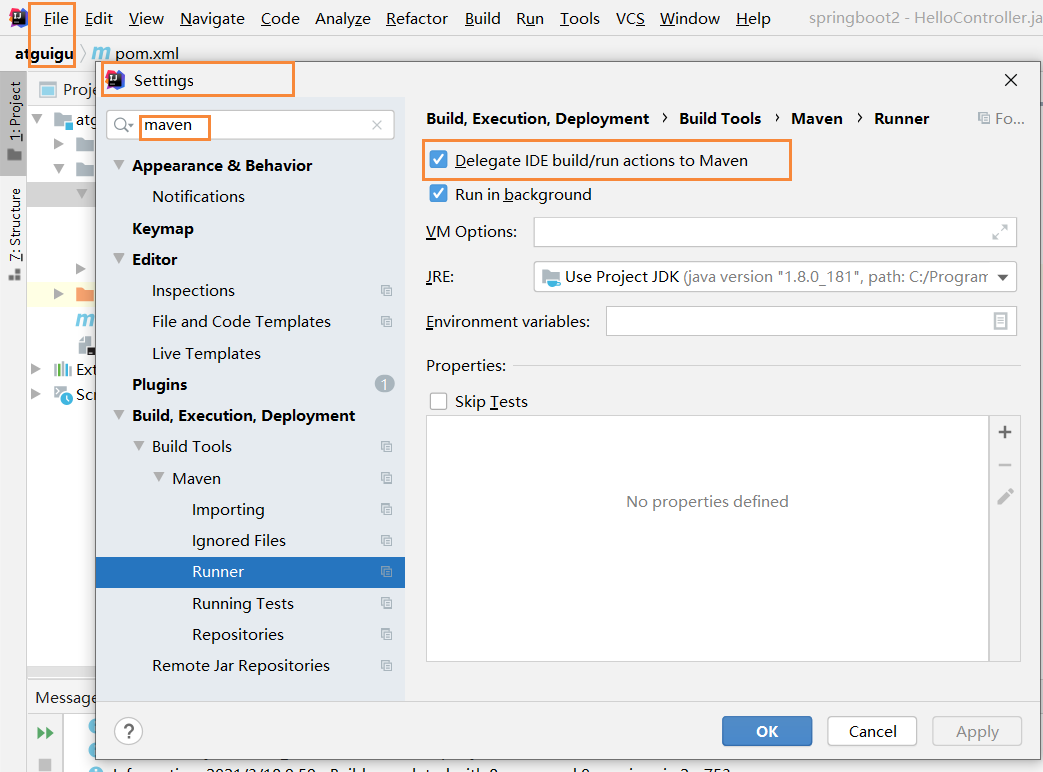The image size is (1043, 772).
Task: Select Live Templates in settings tree
Action: 206,354
